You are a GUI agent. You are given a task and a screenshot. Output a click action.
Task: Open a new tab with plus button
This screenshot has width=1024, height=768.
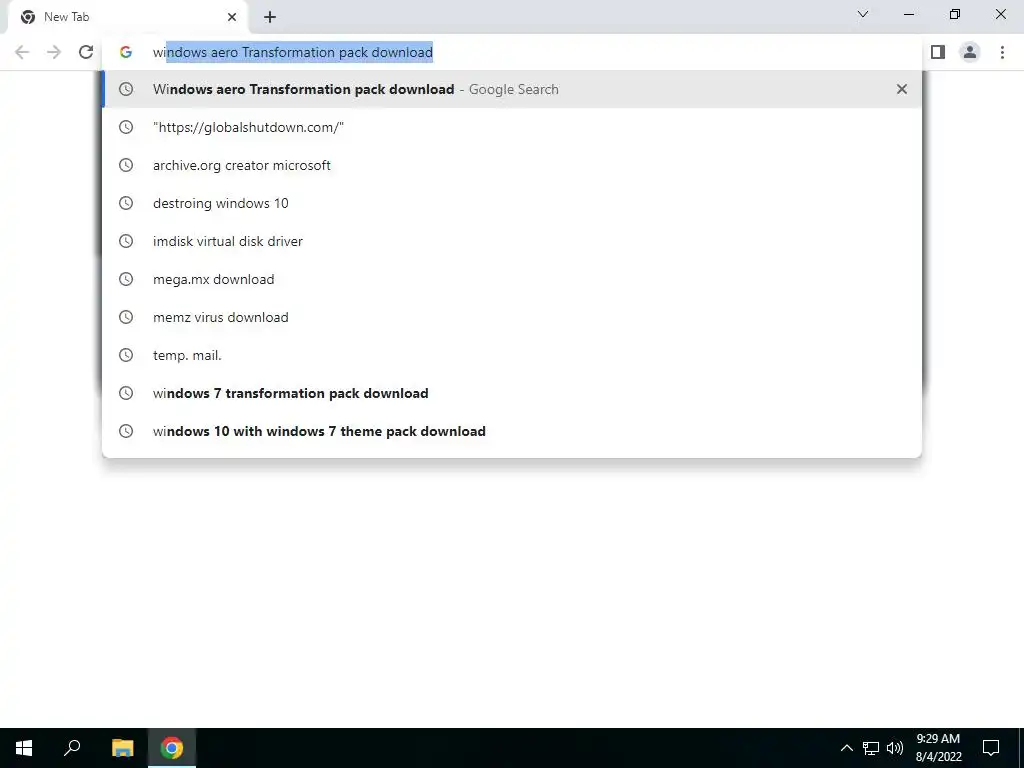tap(270, 17)
